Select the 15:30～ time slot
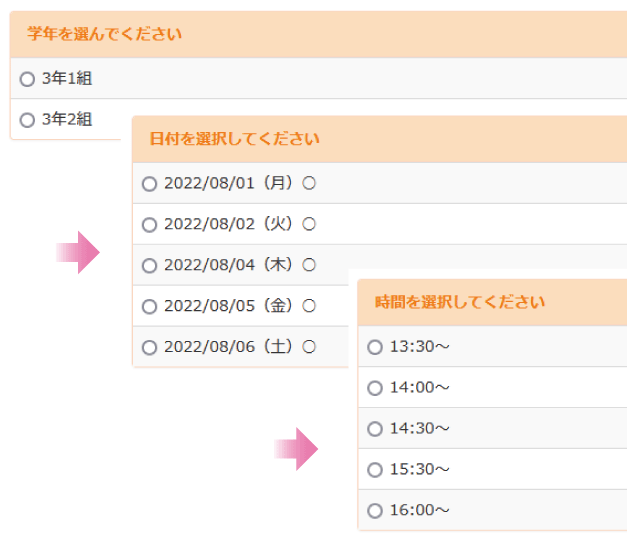627x537 pixels. (375, 470)
